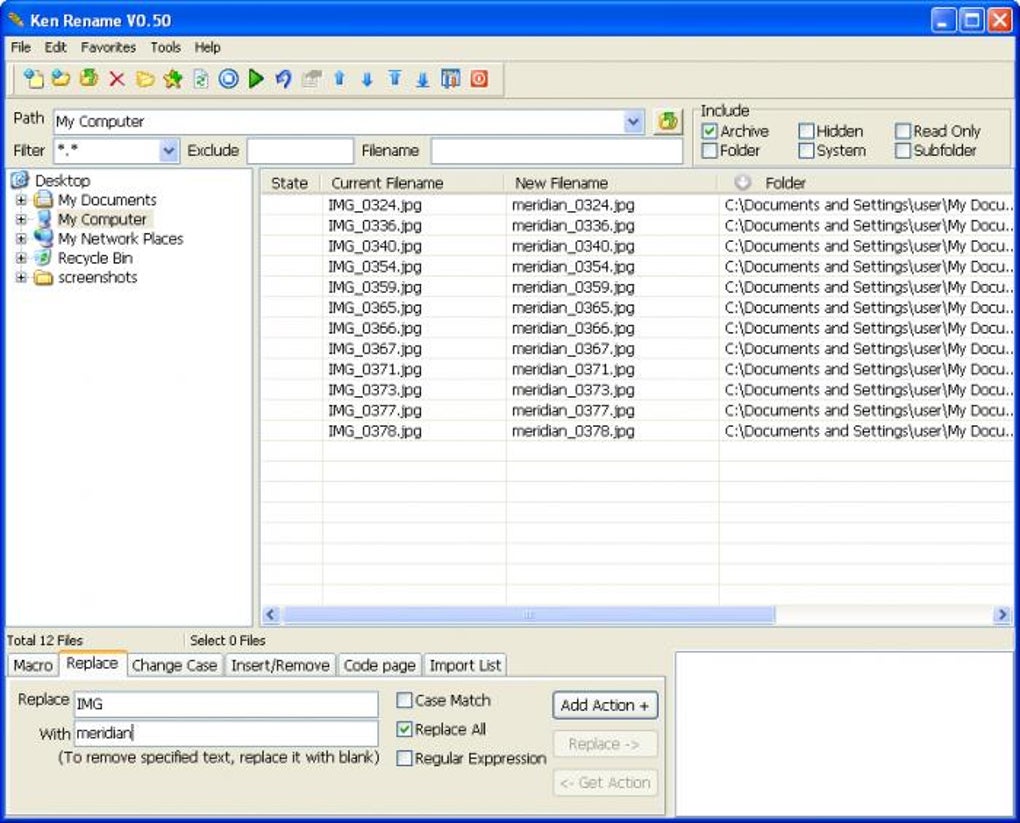Click the red X delete toolbar icon
The width and height of the screenshot is (1020, 823).
tap(117, 79)
